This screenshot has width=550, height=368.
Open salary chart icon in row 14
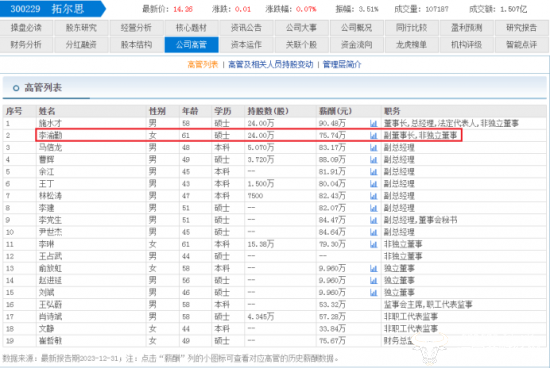(x=373, y=281)
